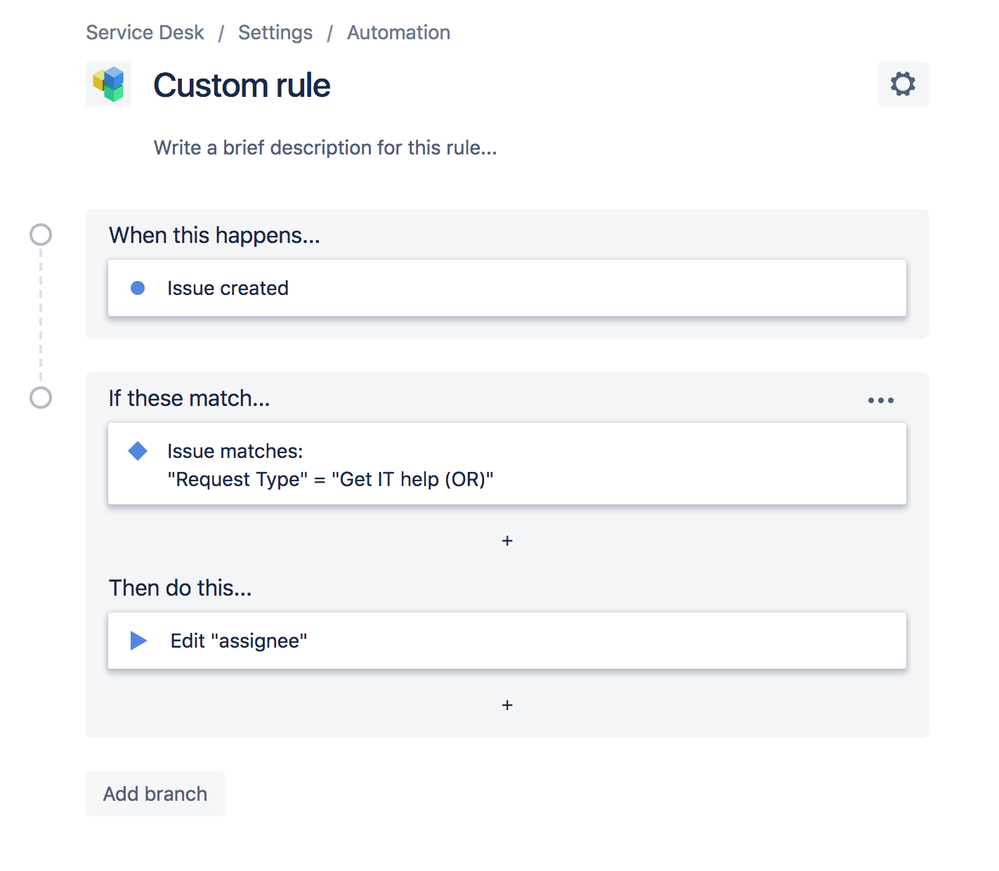The height and width of the screenshot is (871, 999).
Task: Open rule settings via the gear icon
Action: coord(902,84)
